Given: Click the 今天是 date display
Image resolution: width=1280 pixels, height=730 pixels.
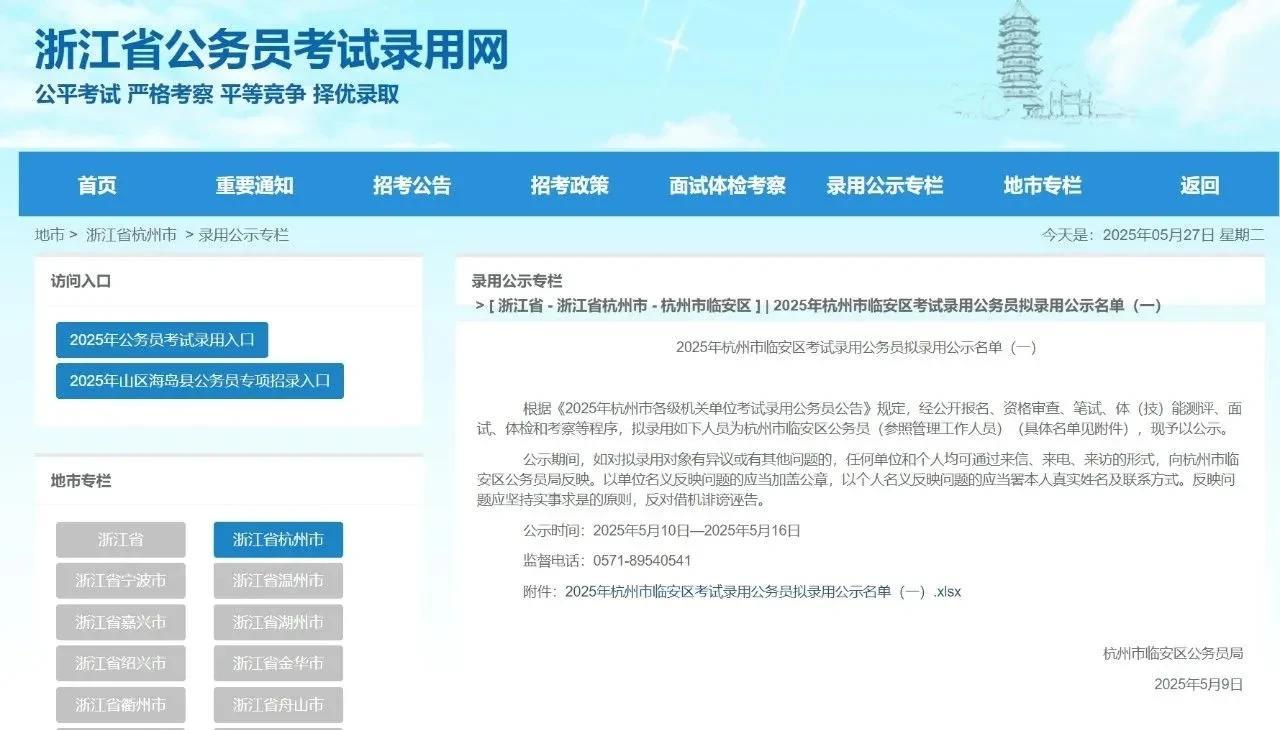Looking at the screenshot, I should [x=1153, y=235].
